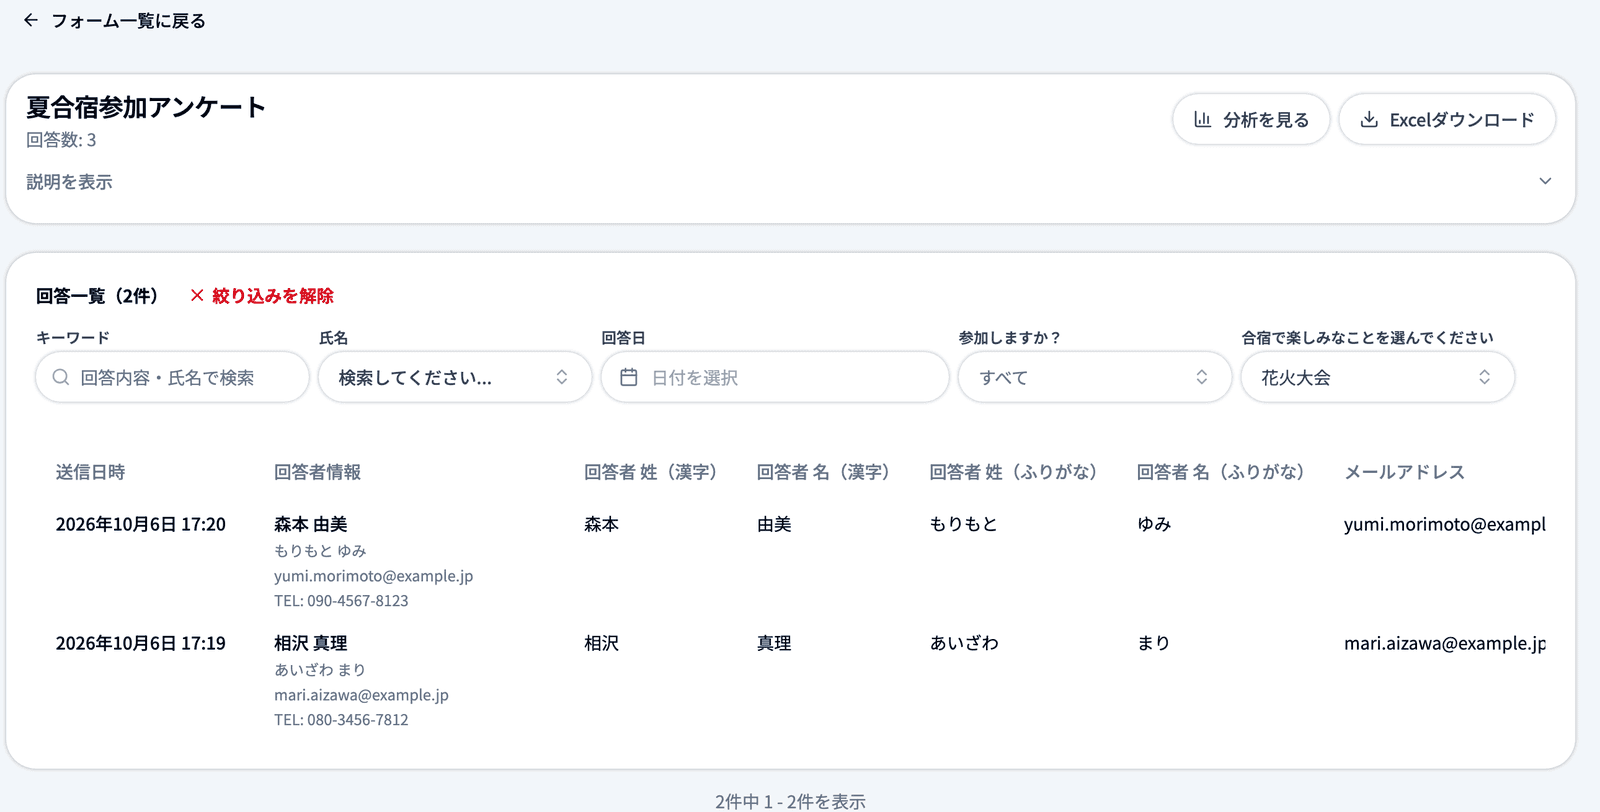Click the up-down arrows in 花火大会 dropdown

pyautogui.click(x=1485, y=377)
